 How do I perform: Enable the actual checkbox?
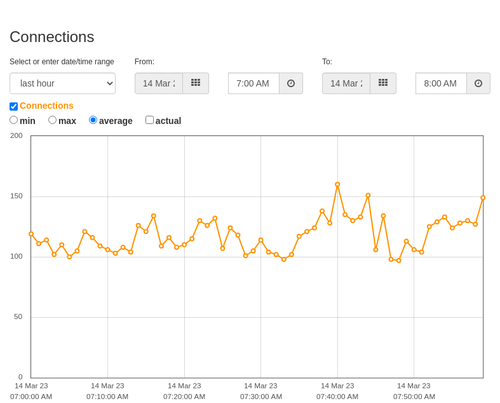pos(150,120)
